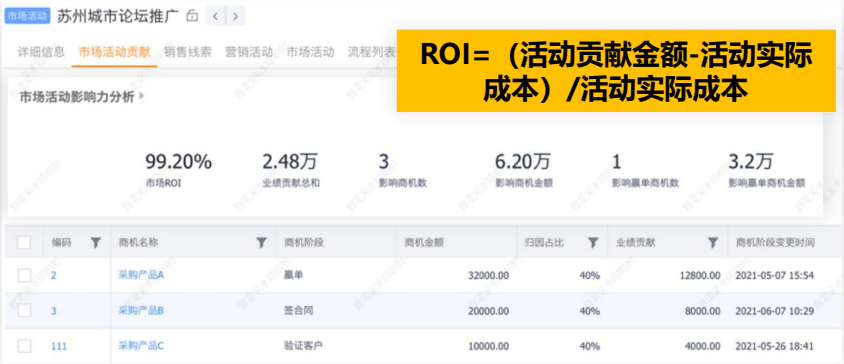Image resolution: width=844 pixels, height=364 pixels.
Task: Click the 市场活动 blue tag badge
Action: pyautogui.click(x=27, y=16)
